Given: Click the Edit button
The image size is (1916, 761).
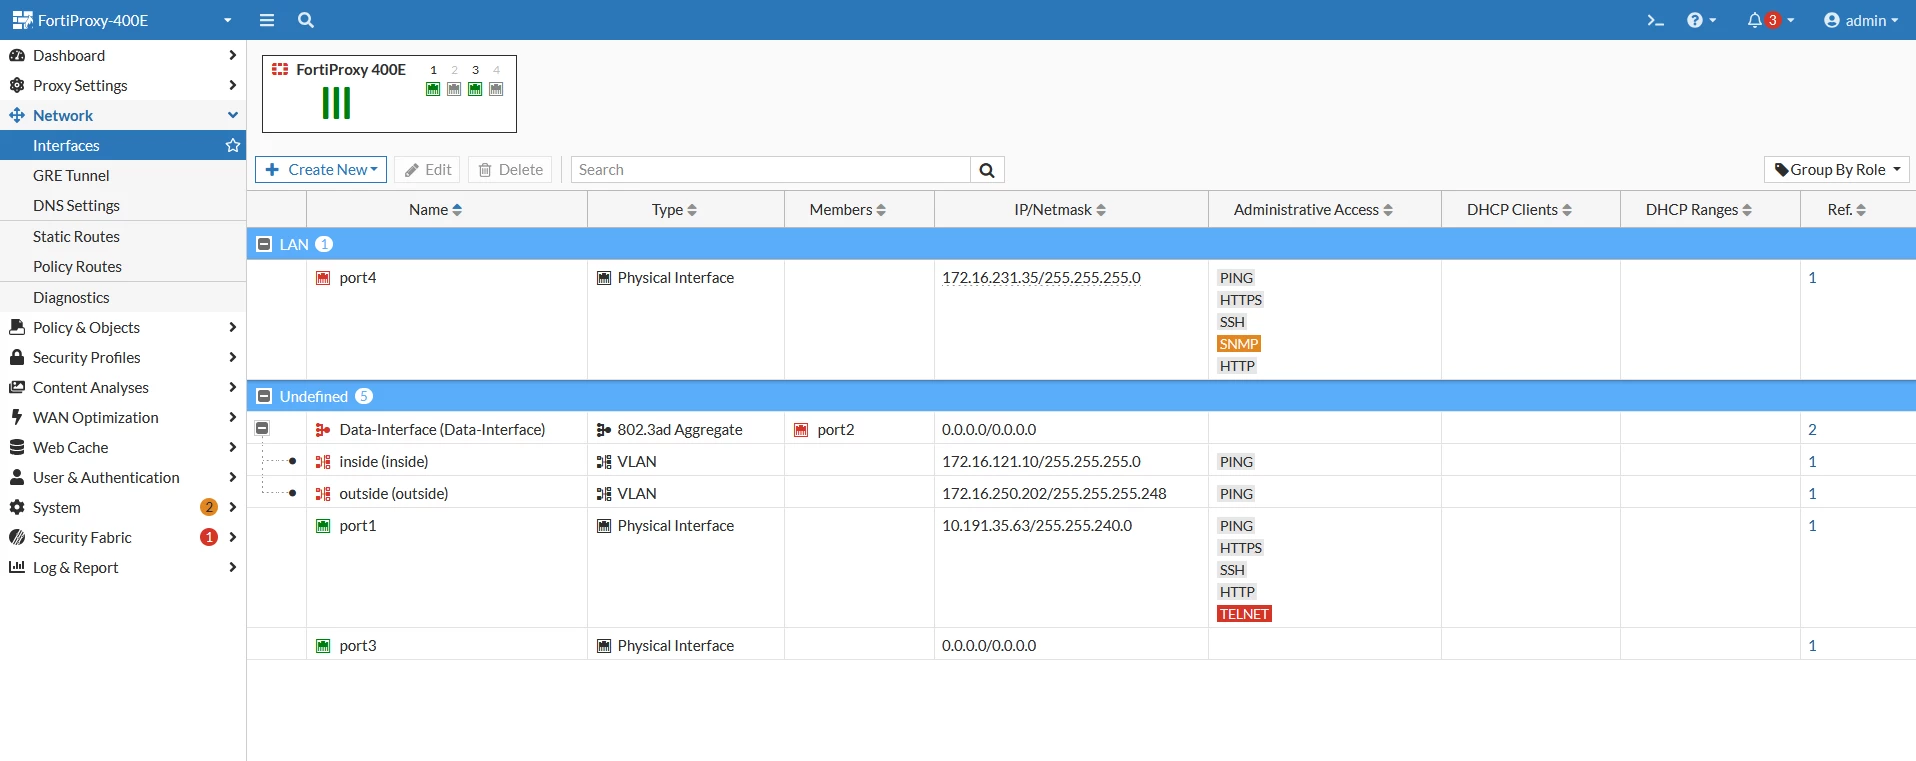Looking at the screenshot, I should pyautogui.click(x=427, y=170).
